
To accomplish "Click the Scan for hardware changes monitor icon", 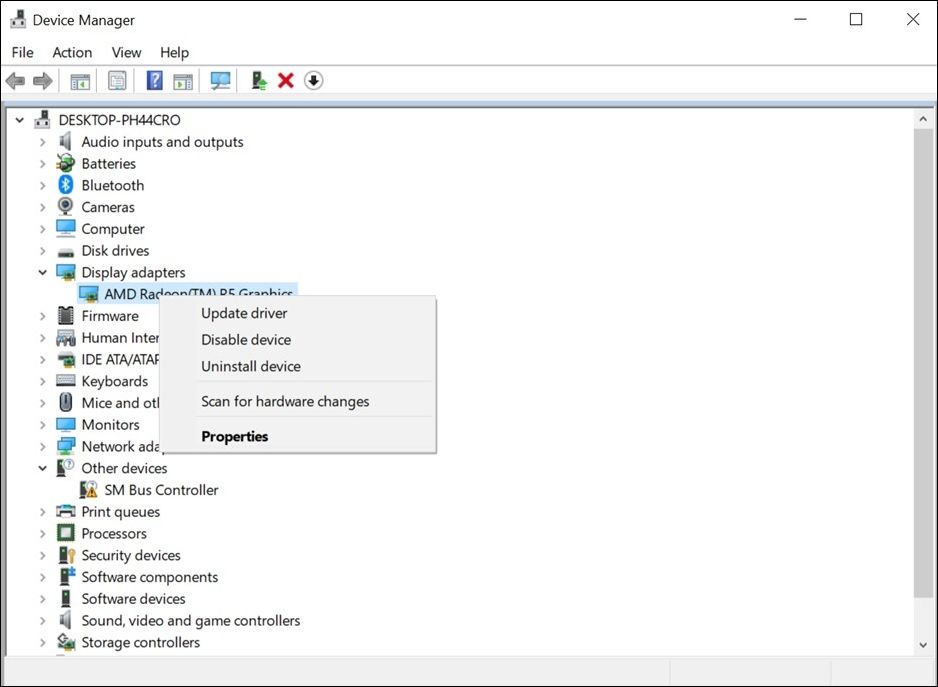I will (x=220, y=81).
